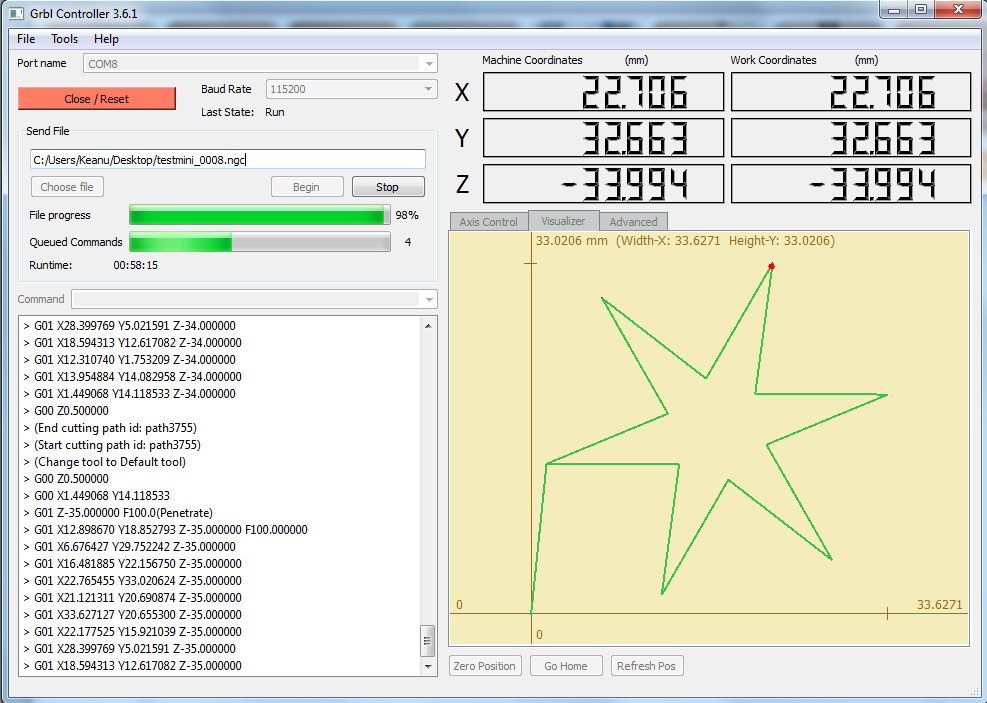987x703 pixels.
Task: Stop the file sending
Action: [x=388, y=187]
